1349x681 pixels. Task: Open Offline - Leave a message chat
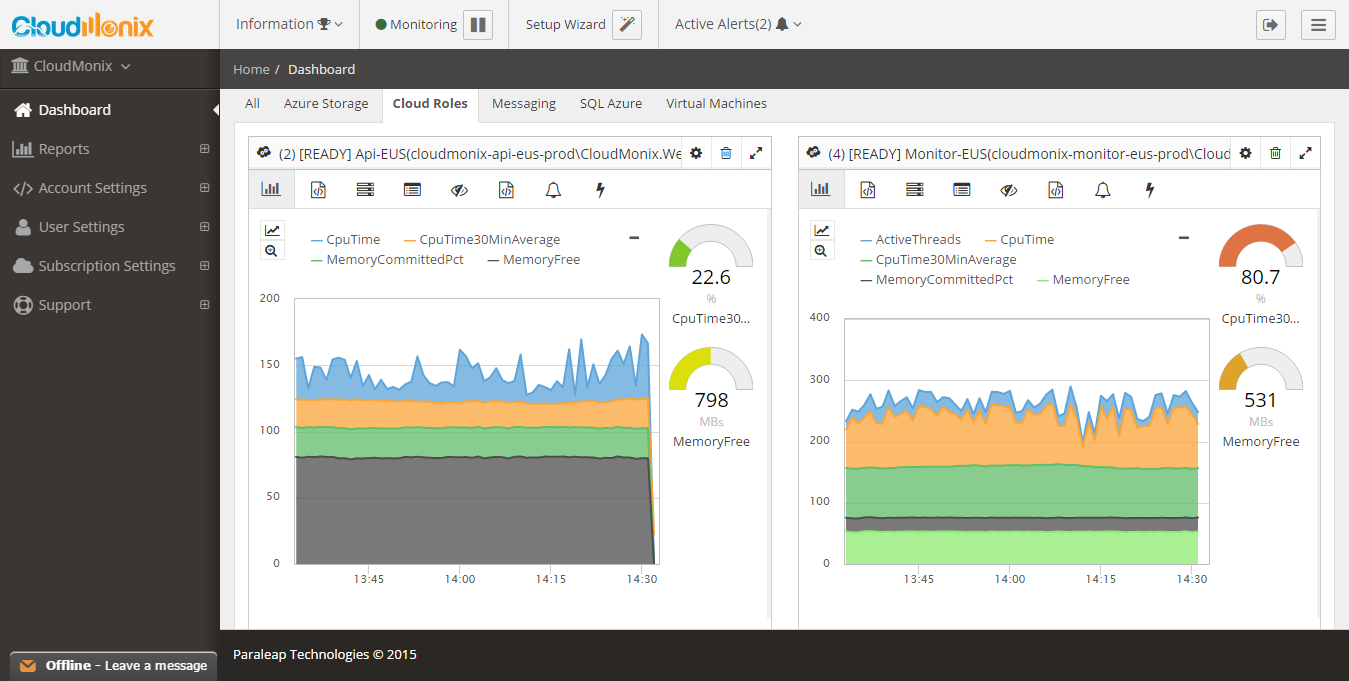click(114, 665)
